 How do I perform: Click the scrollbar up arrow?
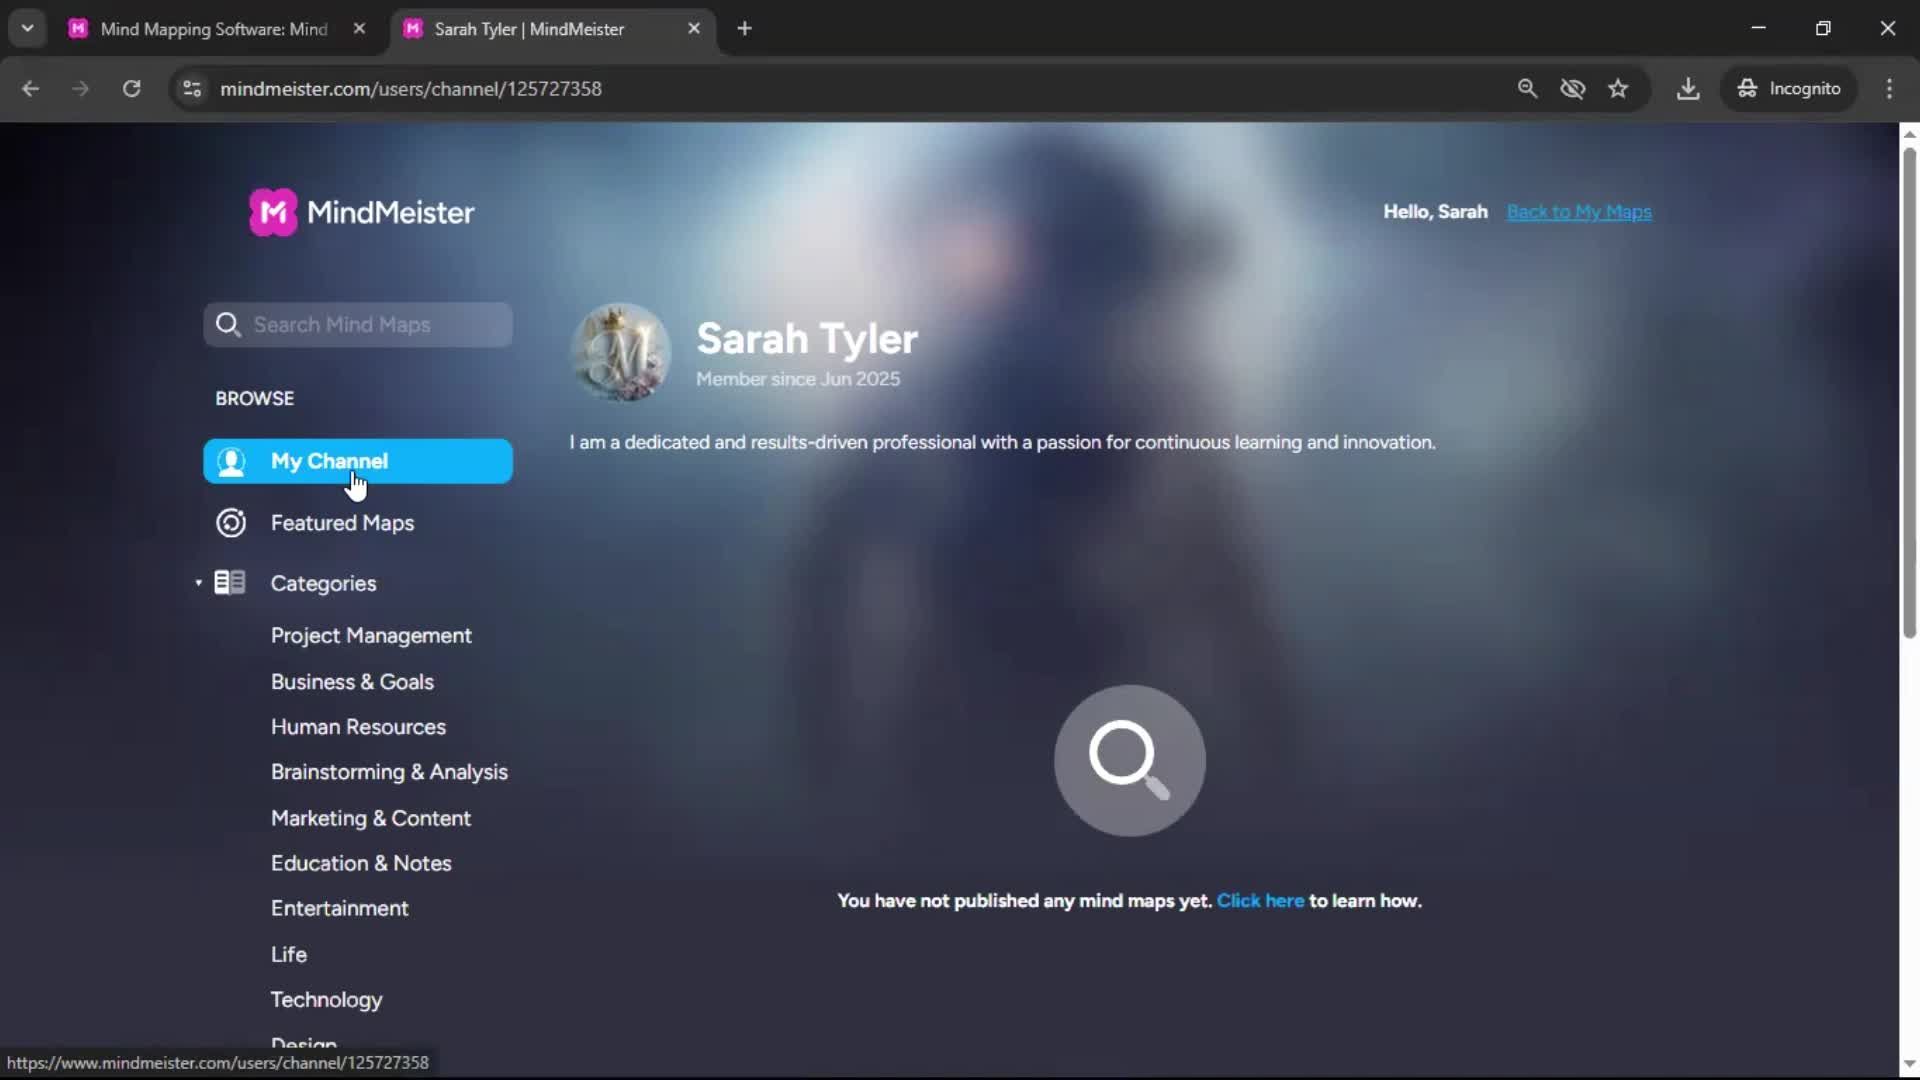[1909, 133]
